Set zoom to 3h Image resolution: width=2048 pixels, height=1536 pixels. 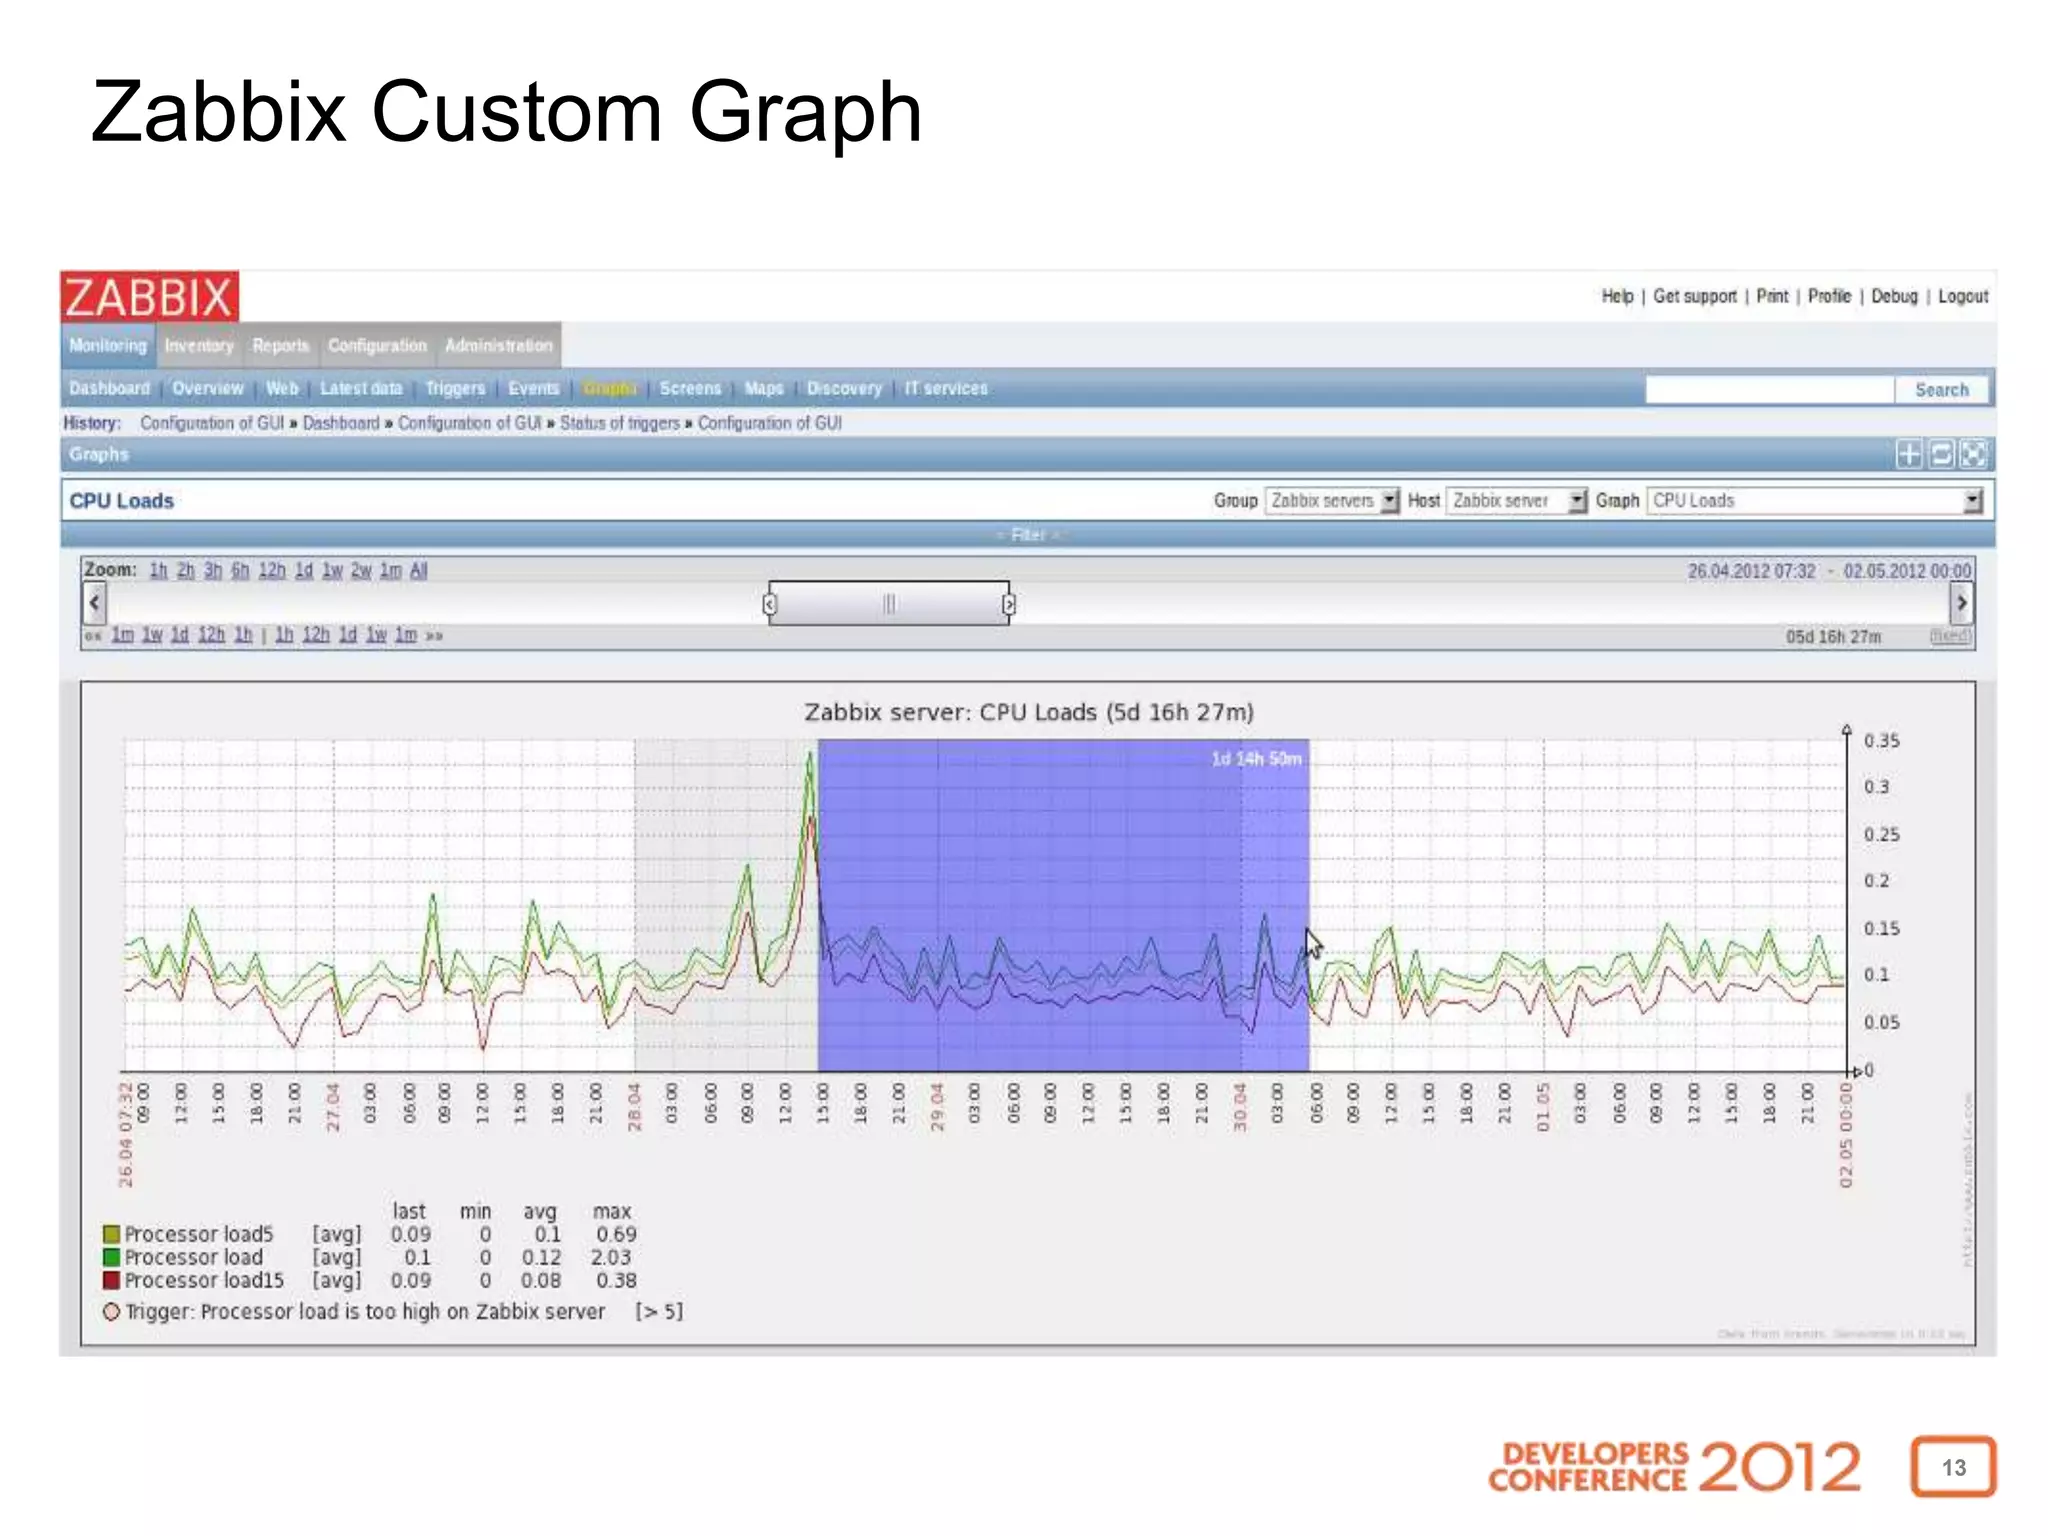pos(213,571)
